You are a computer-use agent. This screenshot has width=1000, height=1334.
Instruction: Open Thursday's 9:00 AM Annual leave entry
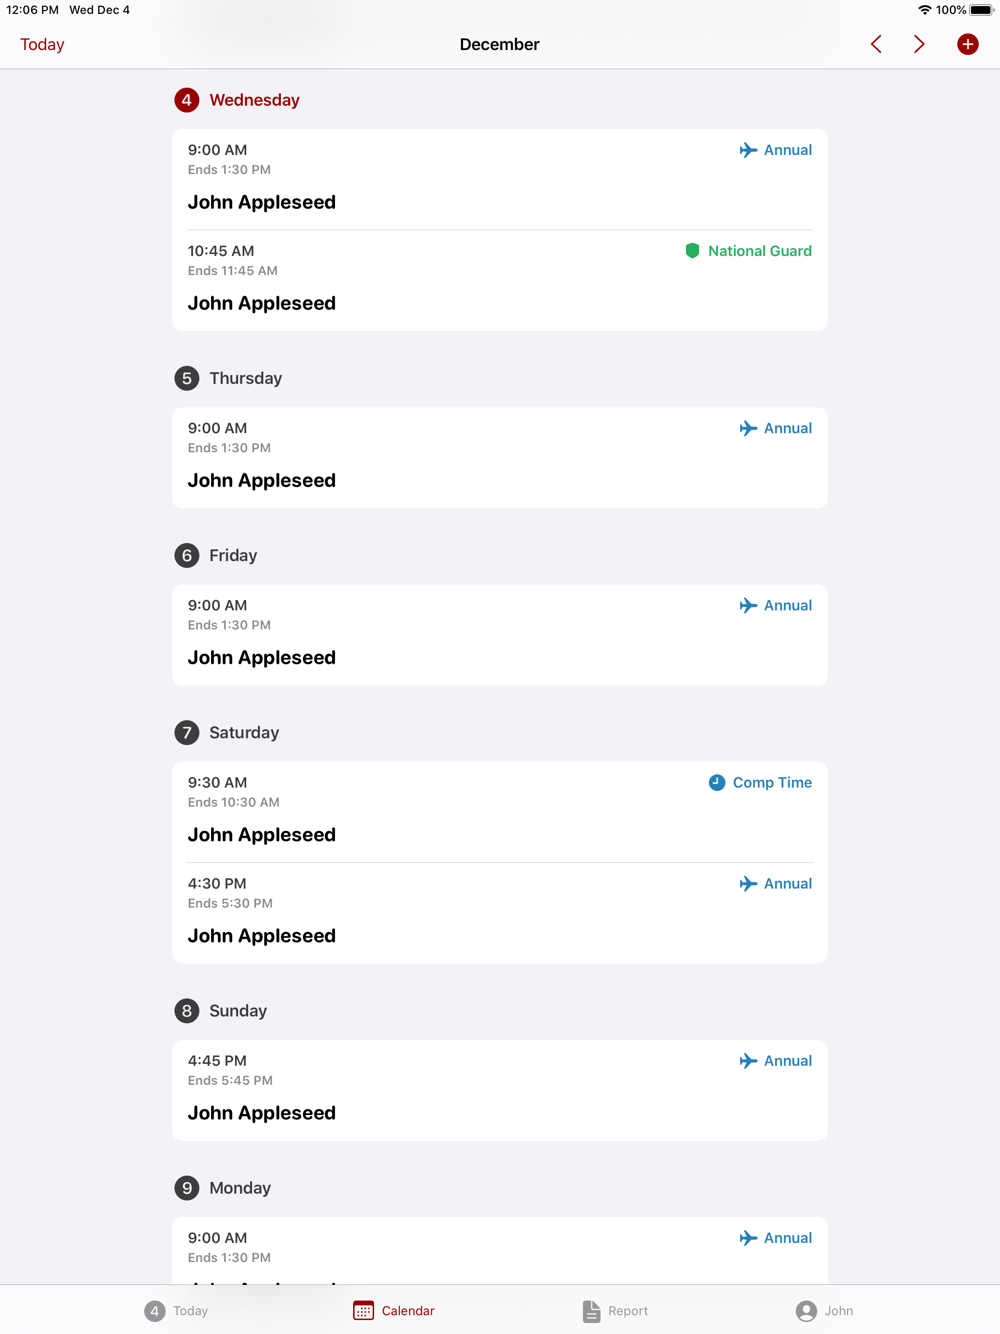click(500, 458)
